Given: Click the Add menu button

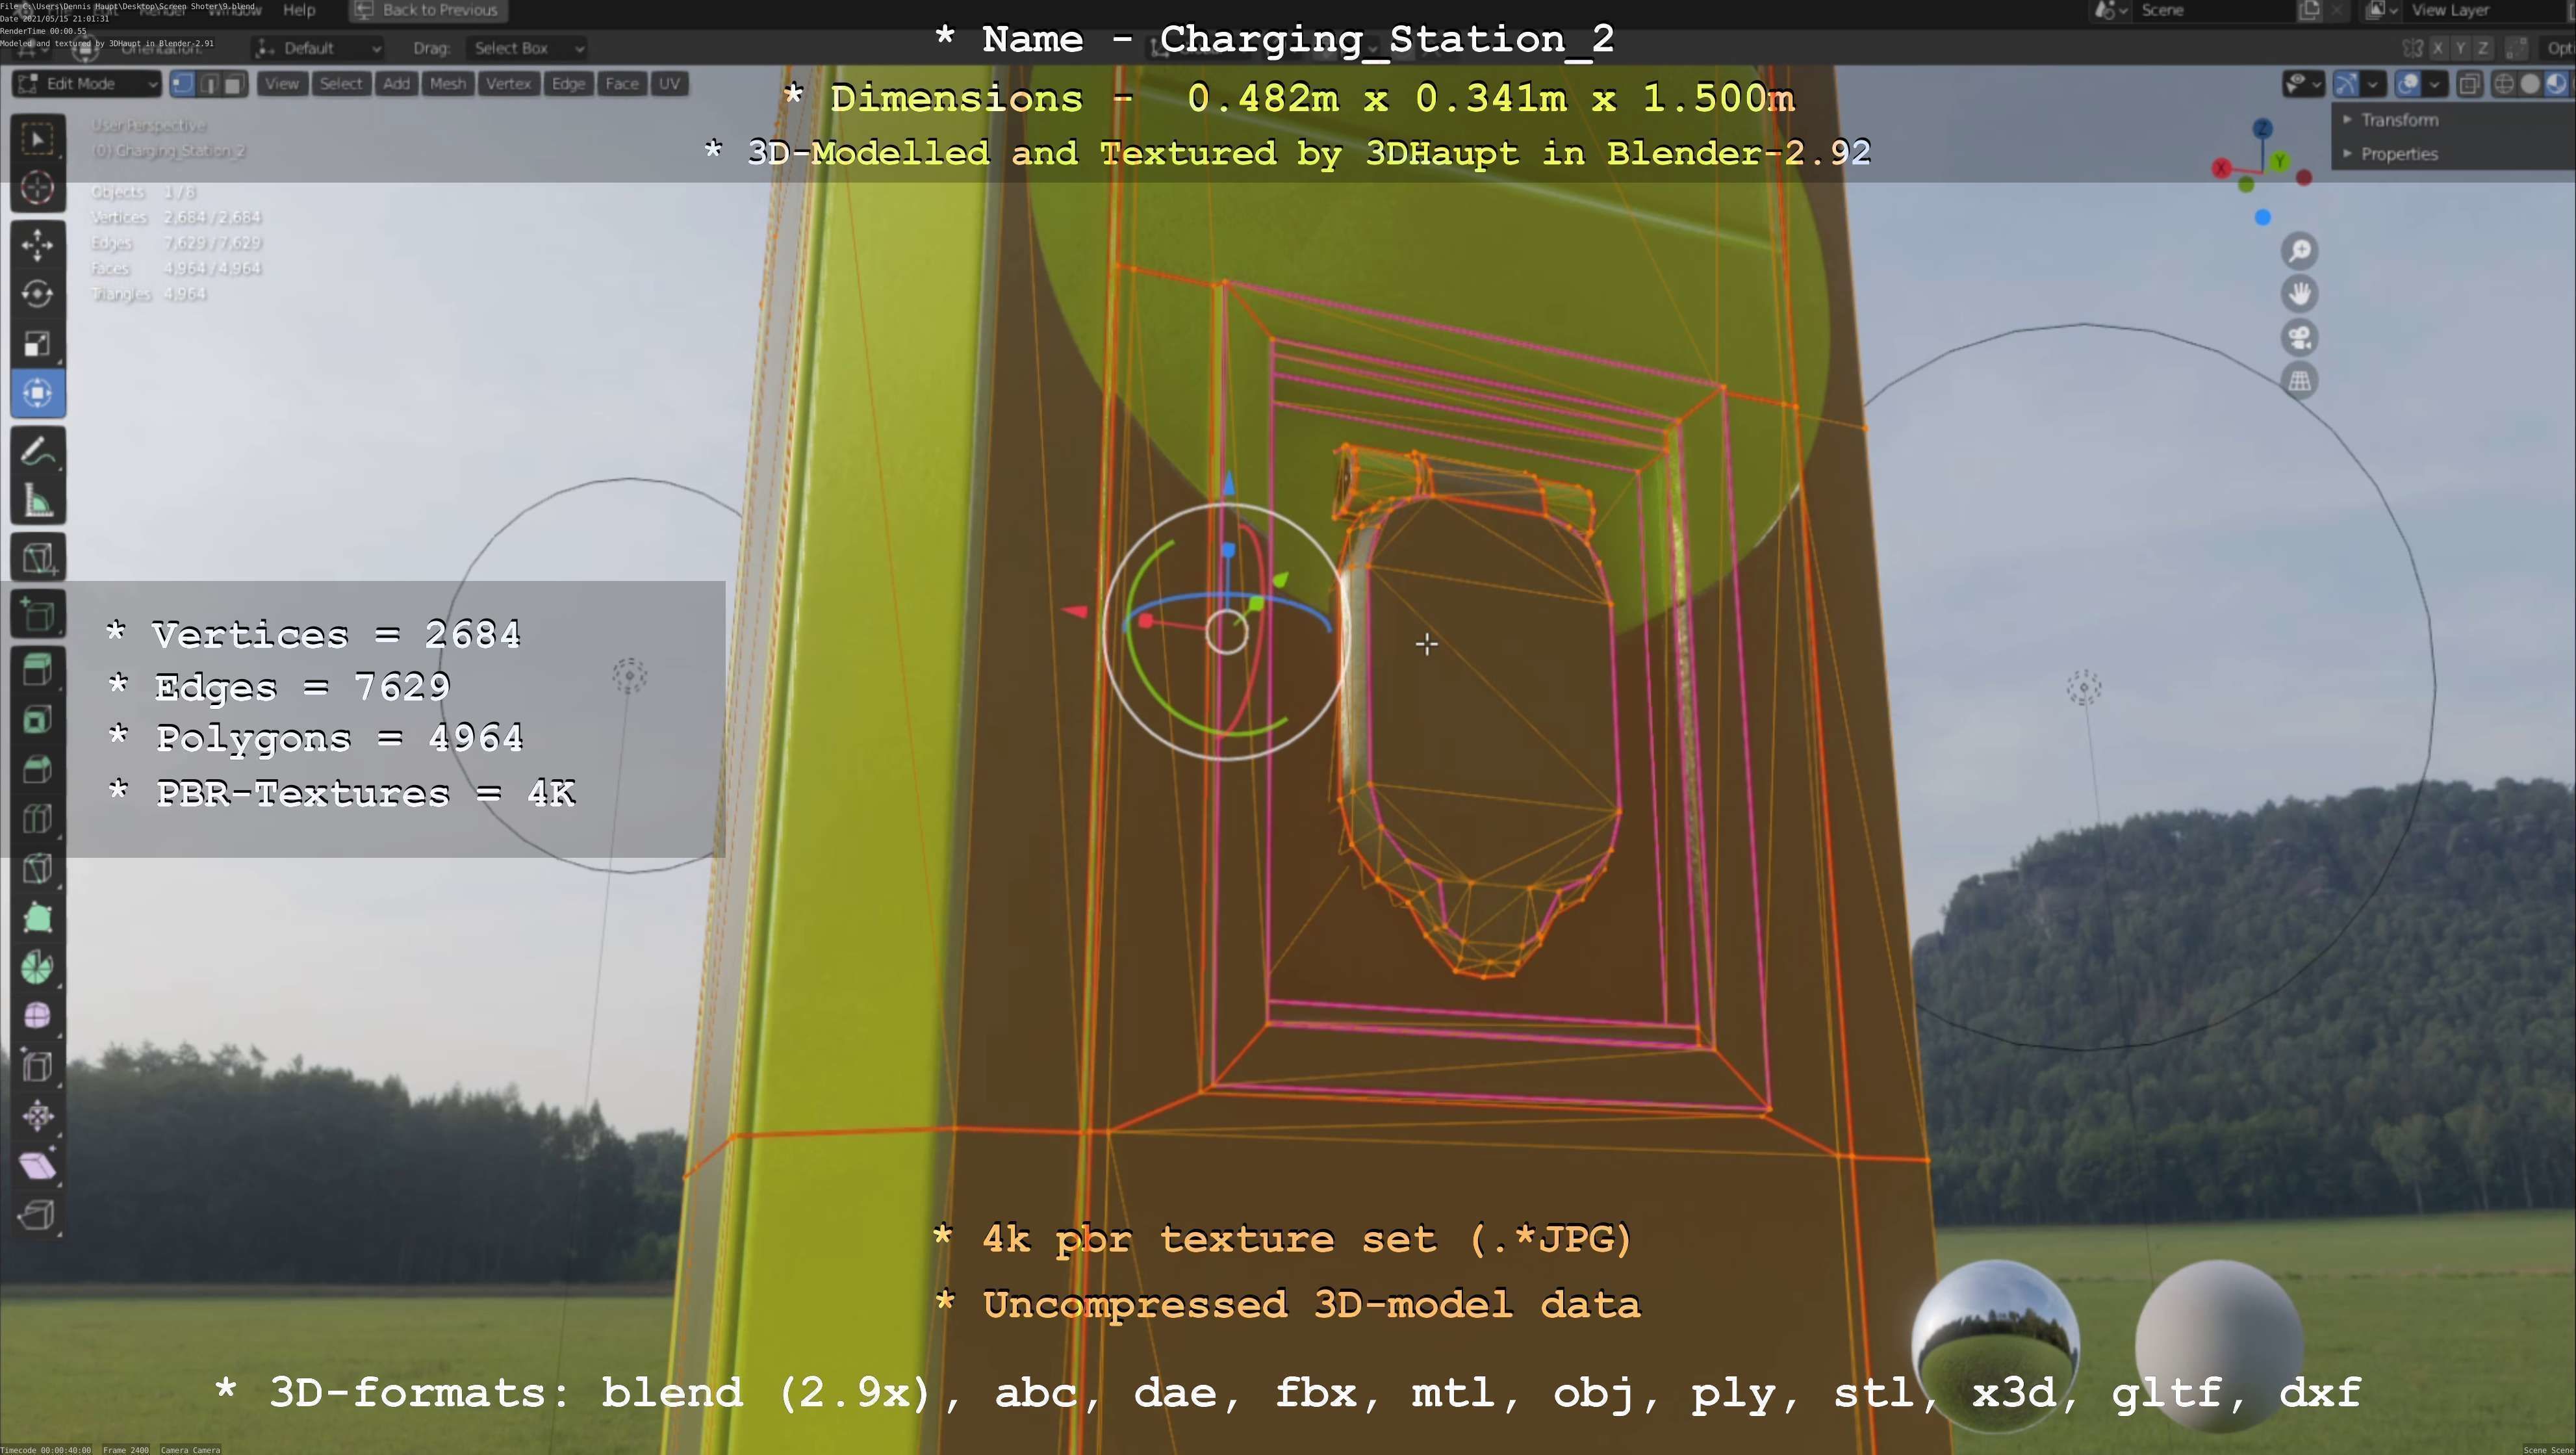Looking at the screenshot, I should [x=396, y=84].
